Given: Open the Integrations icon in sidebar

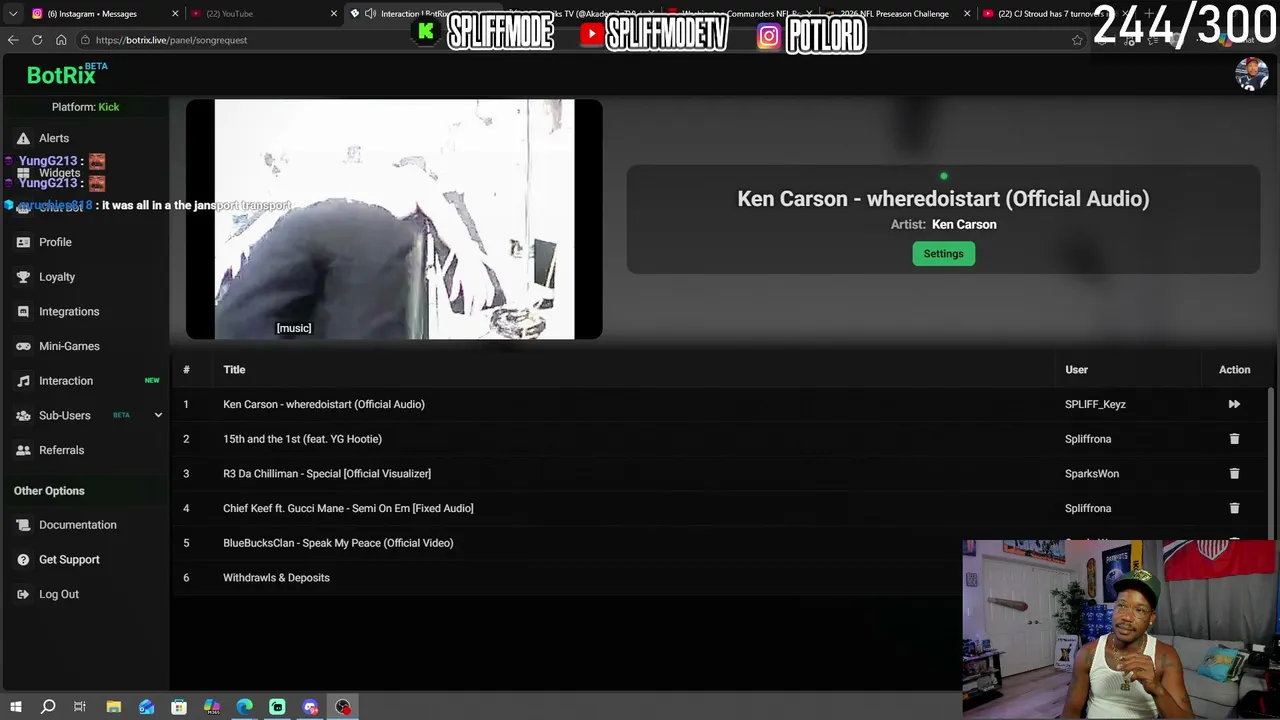Looking at the screenshot, I should point(23,312).
